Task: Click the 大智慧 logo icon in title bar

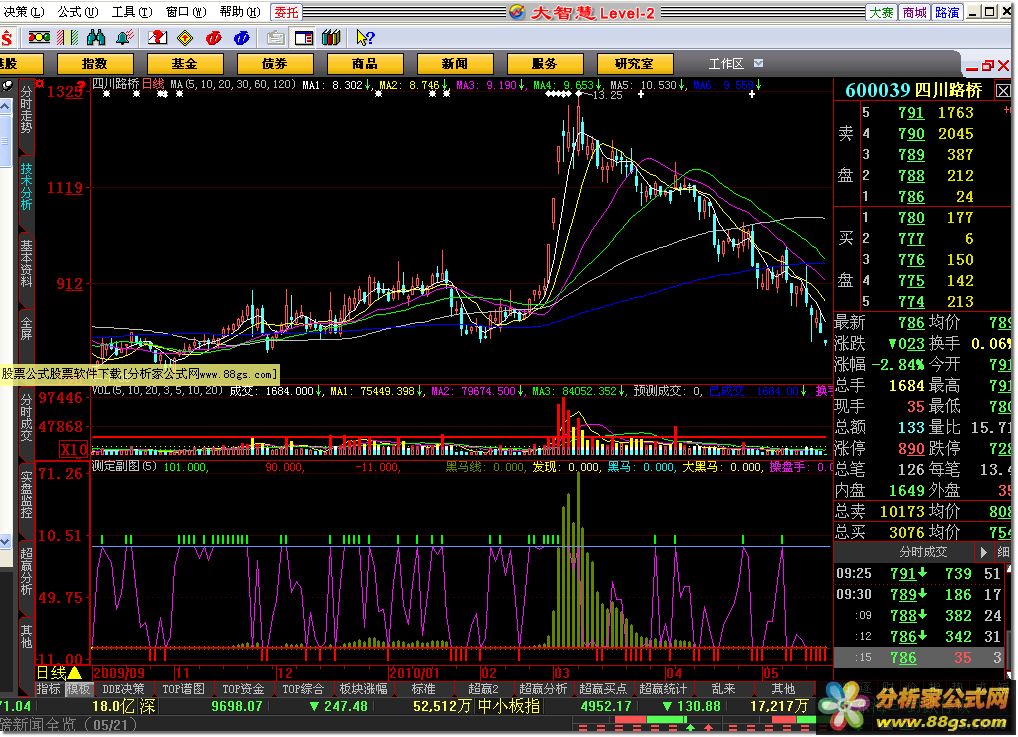Action: 517,12
